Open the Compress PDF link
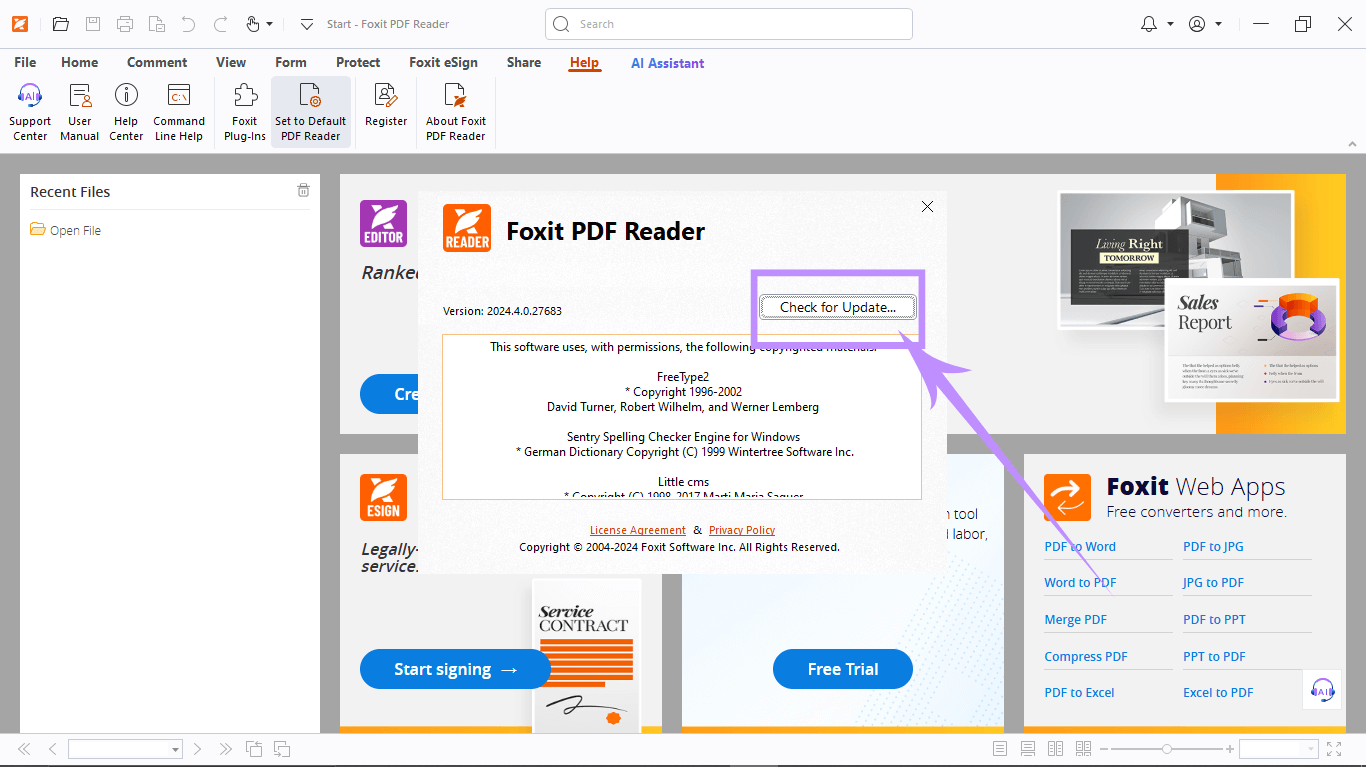Screen dimensions: 1366x767 coord(1086,656)
